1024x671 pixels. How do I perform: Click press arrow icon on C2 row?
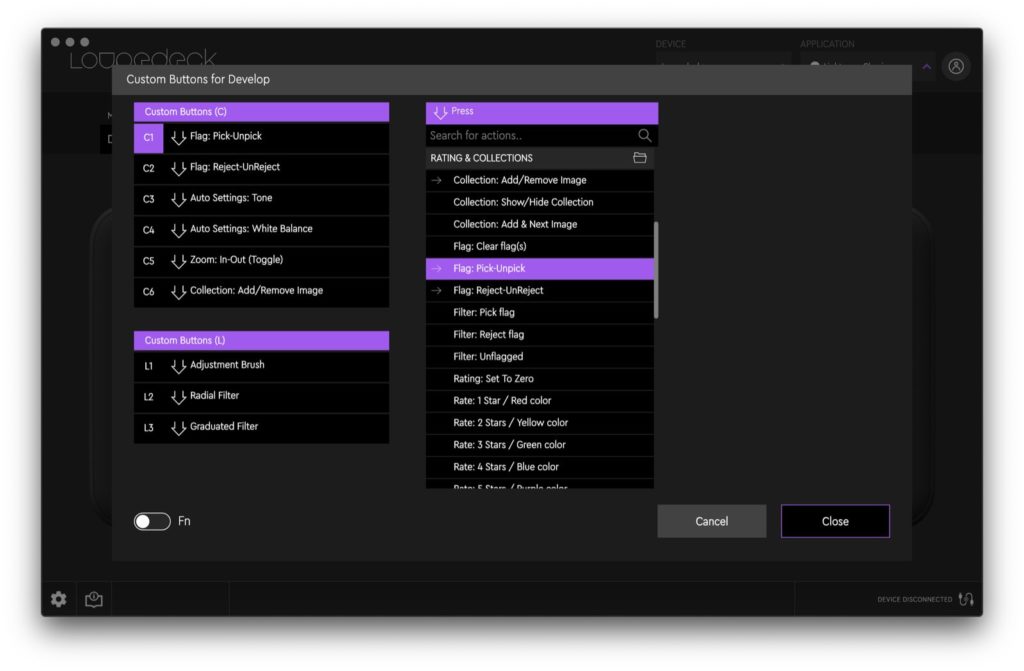coord(178,169)
